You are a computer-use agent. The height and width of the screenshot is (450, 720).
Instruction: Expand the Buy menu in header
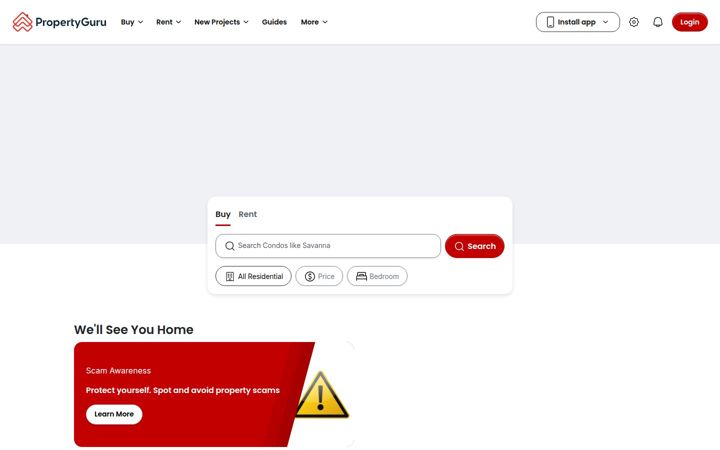(x=132, y=22)
